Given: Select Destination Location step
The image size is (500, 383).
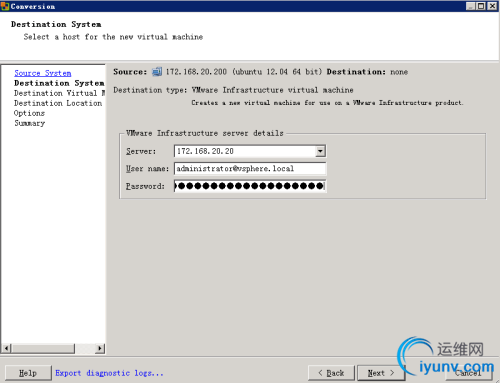Looking at the screenshot, I should coord(58,103).
